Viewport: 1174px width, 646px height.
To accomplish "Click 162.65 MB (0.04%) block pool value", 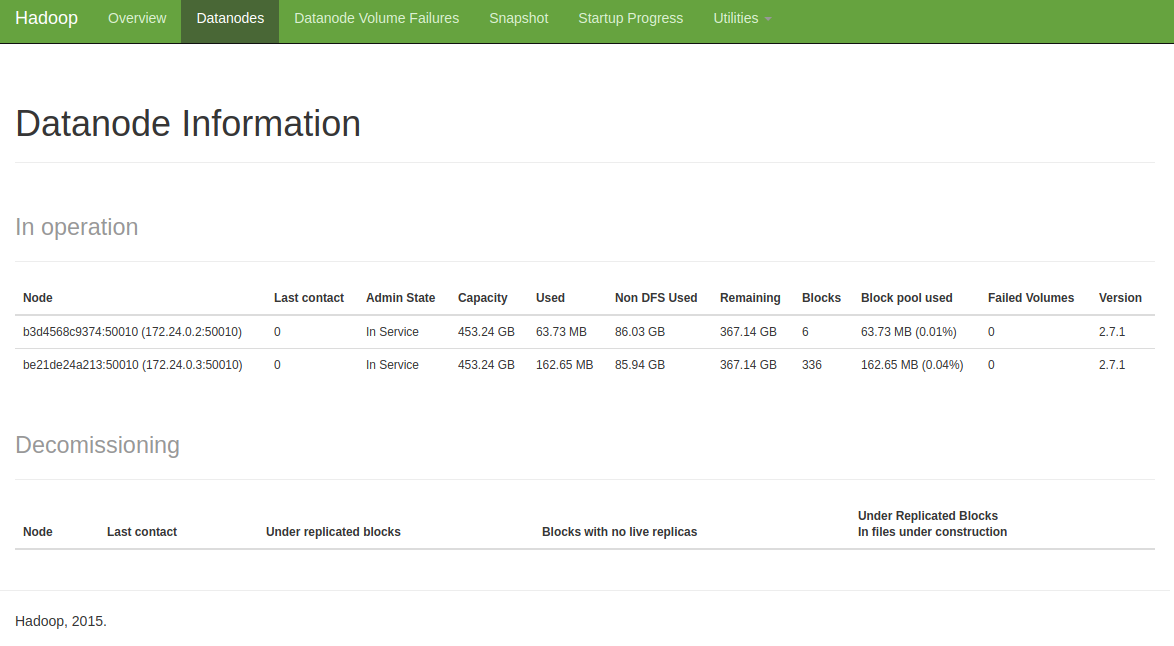I will [x=912, y=365].
